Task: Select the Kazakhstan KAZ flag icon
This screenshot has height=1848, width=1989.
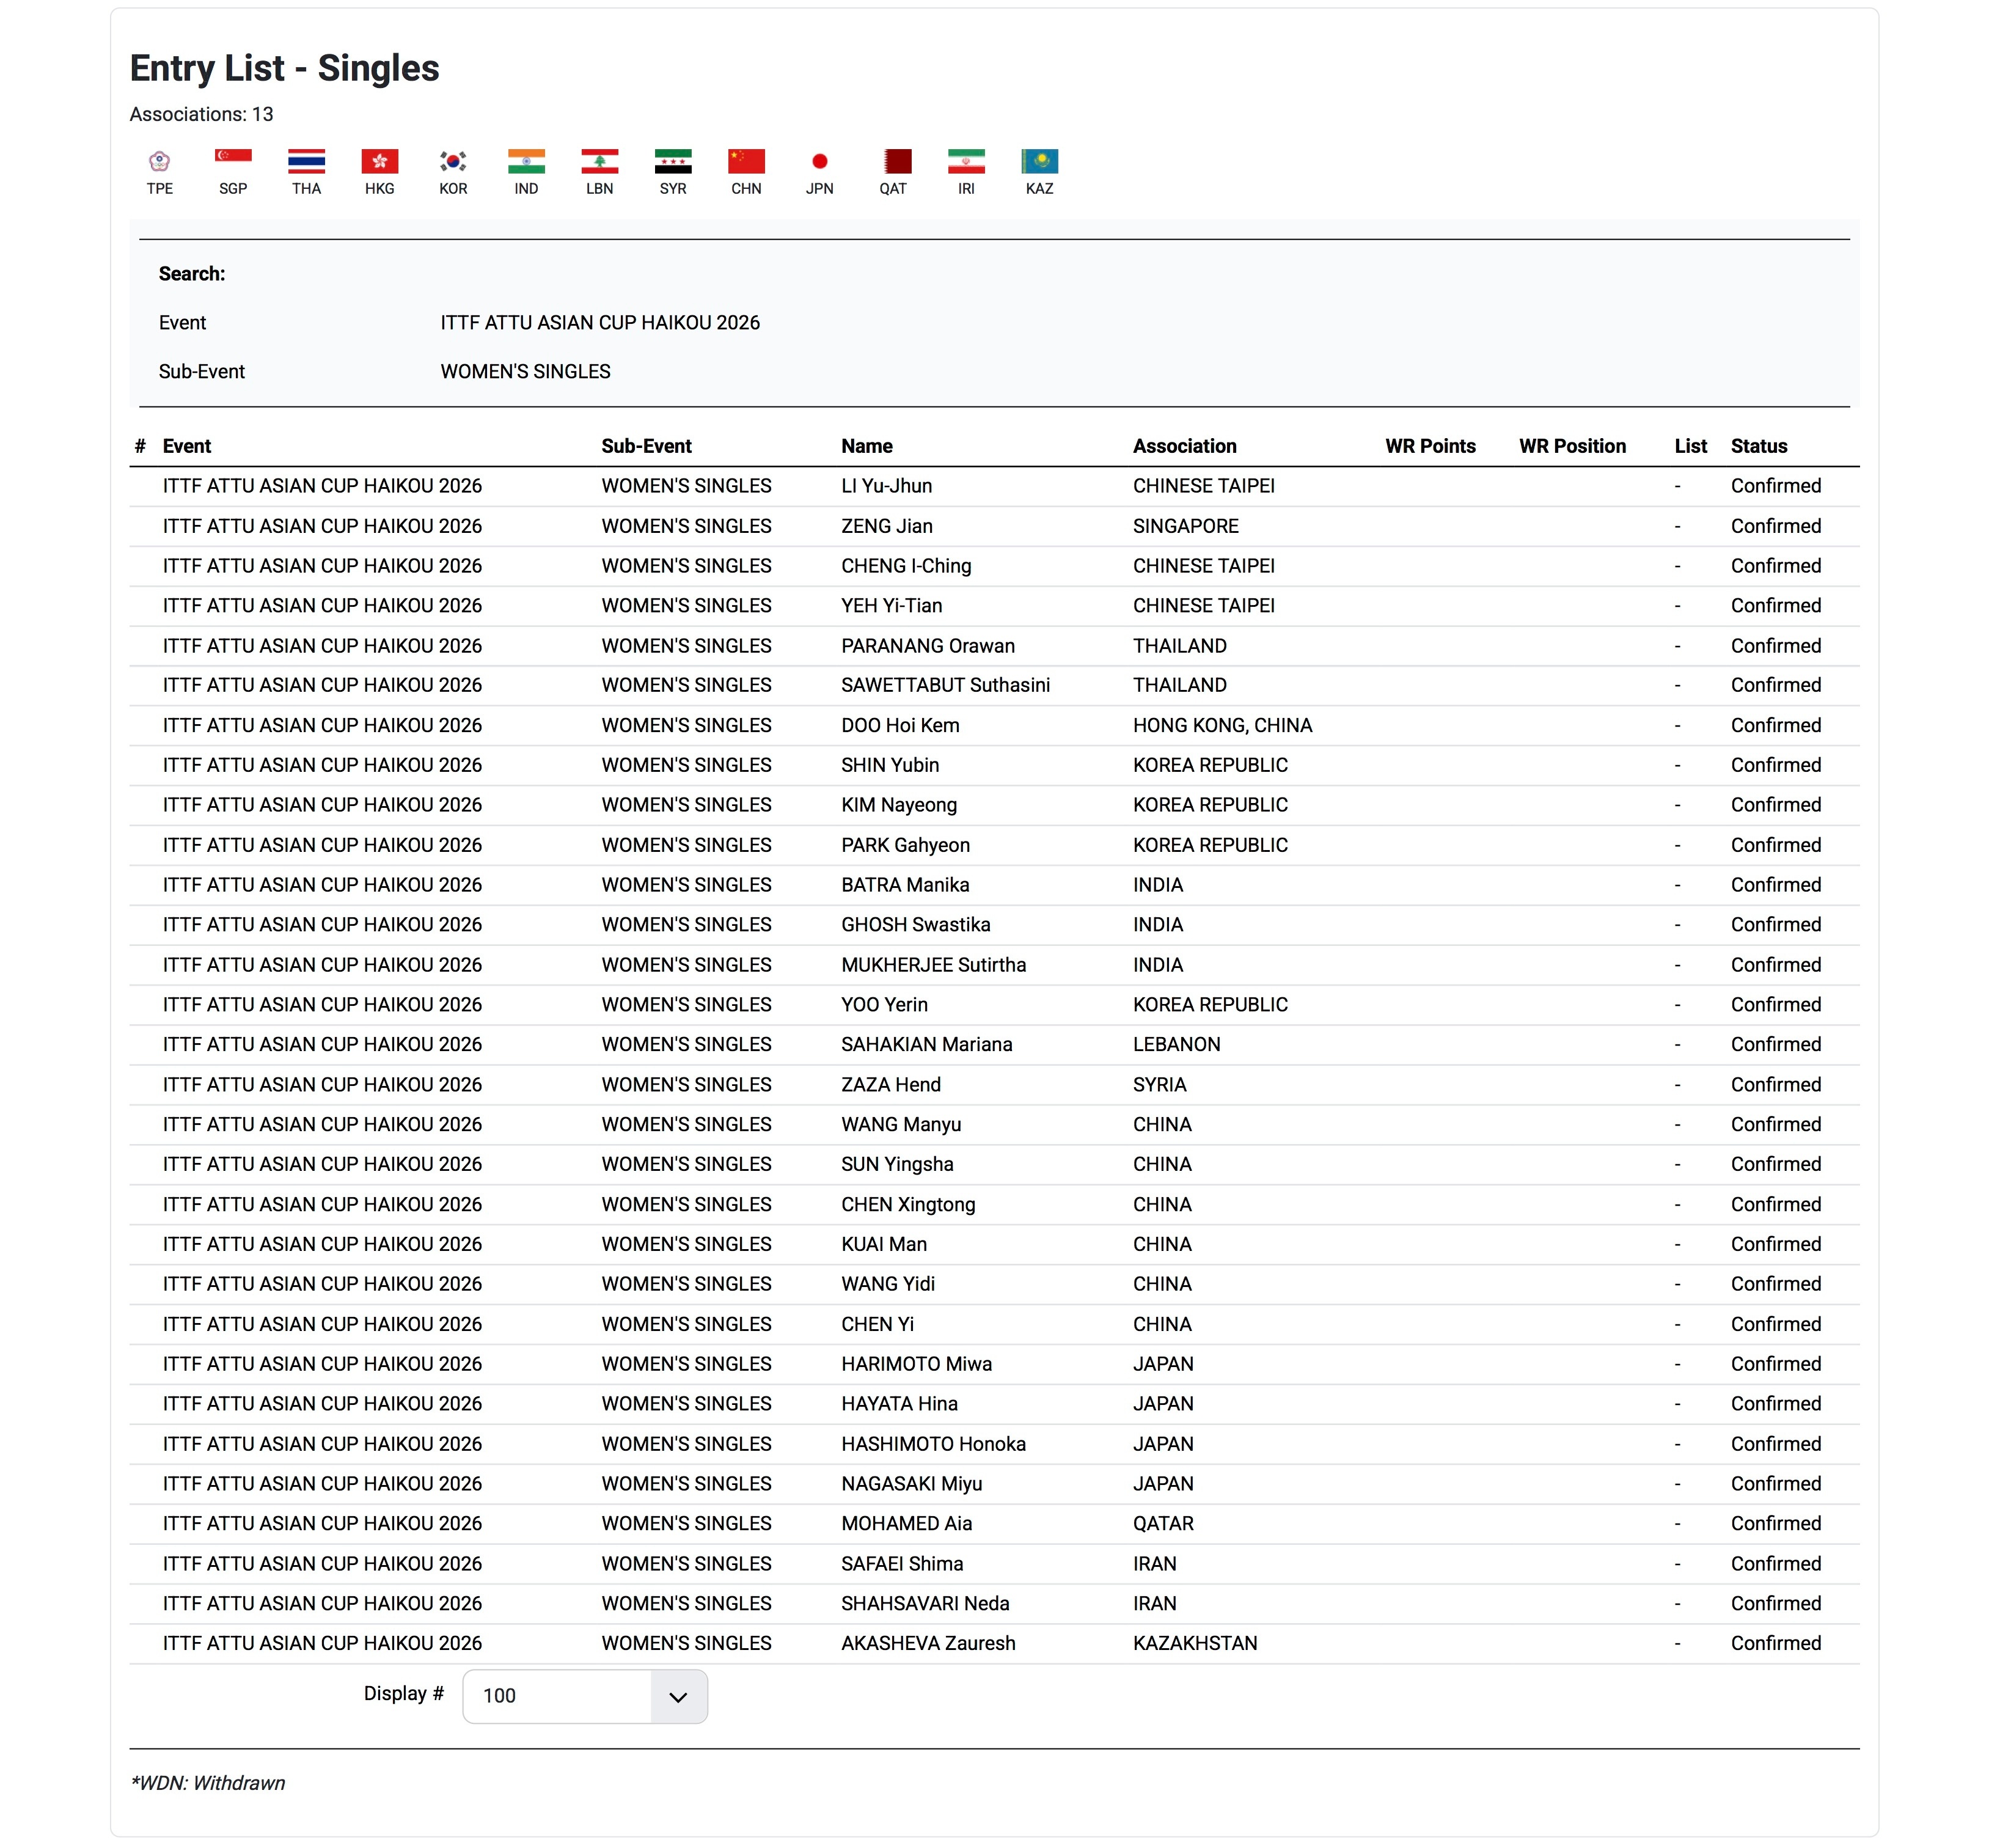Action: click(x=1039, y=161)
